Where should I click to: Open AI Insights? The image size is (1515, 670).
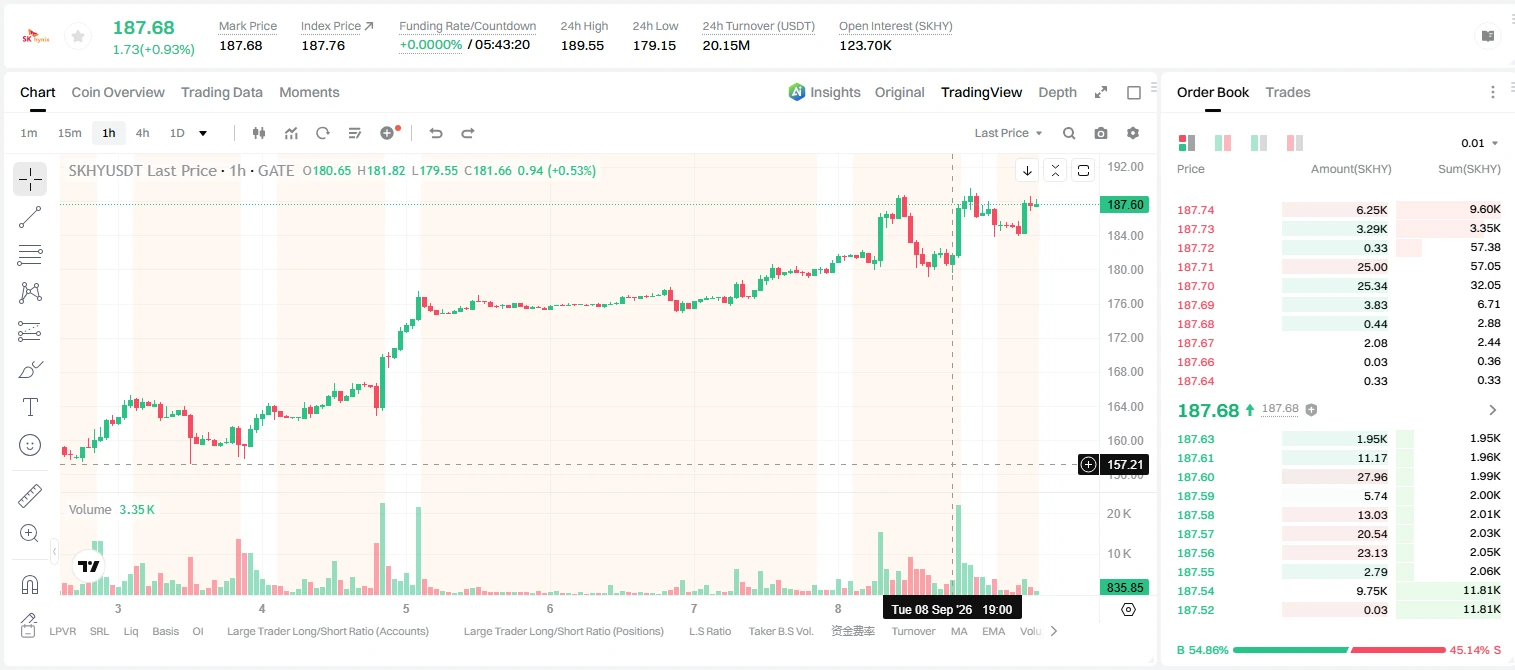point(825,92)
